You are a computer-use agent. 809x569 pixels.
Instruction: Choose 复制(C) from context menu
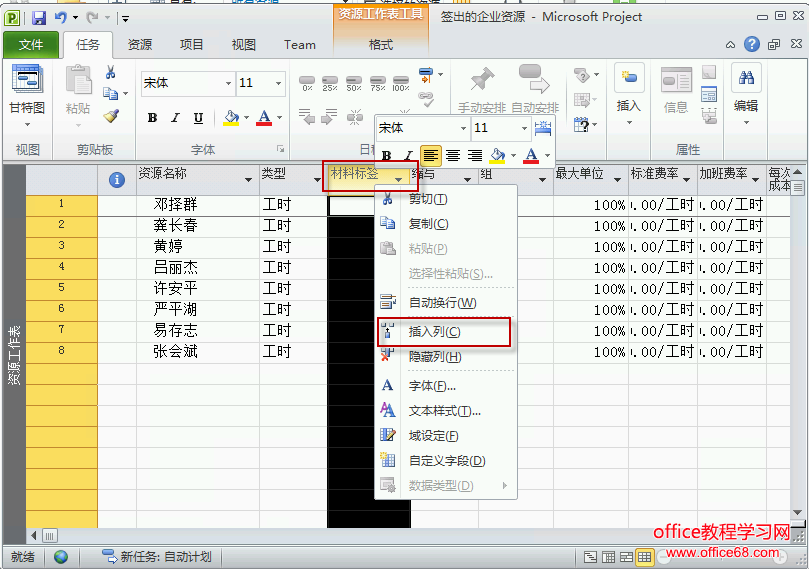(444, 224)
